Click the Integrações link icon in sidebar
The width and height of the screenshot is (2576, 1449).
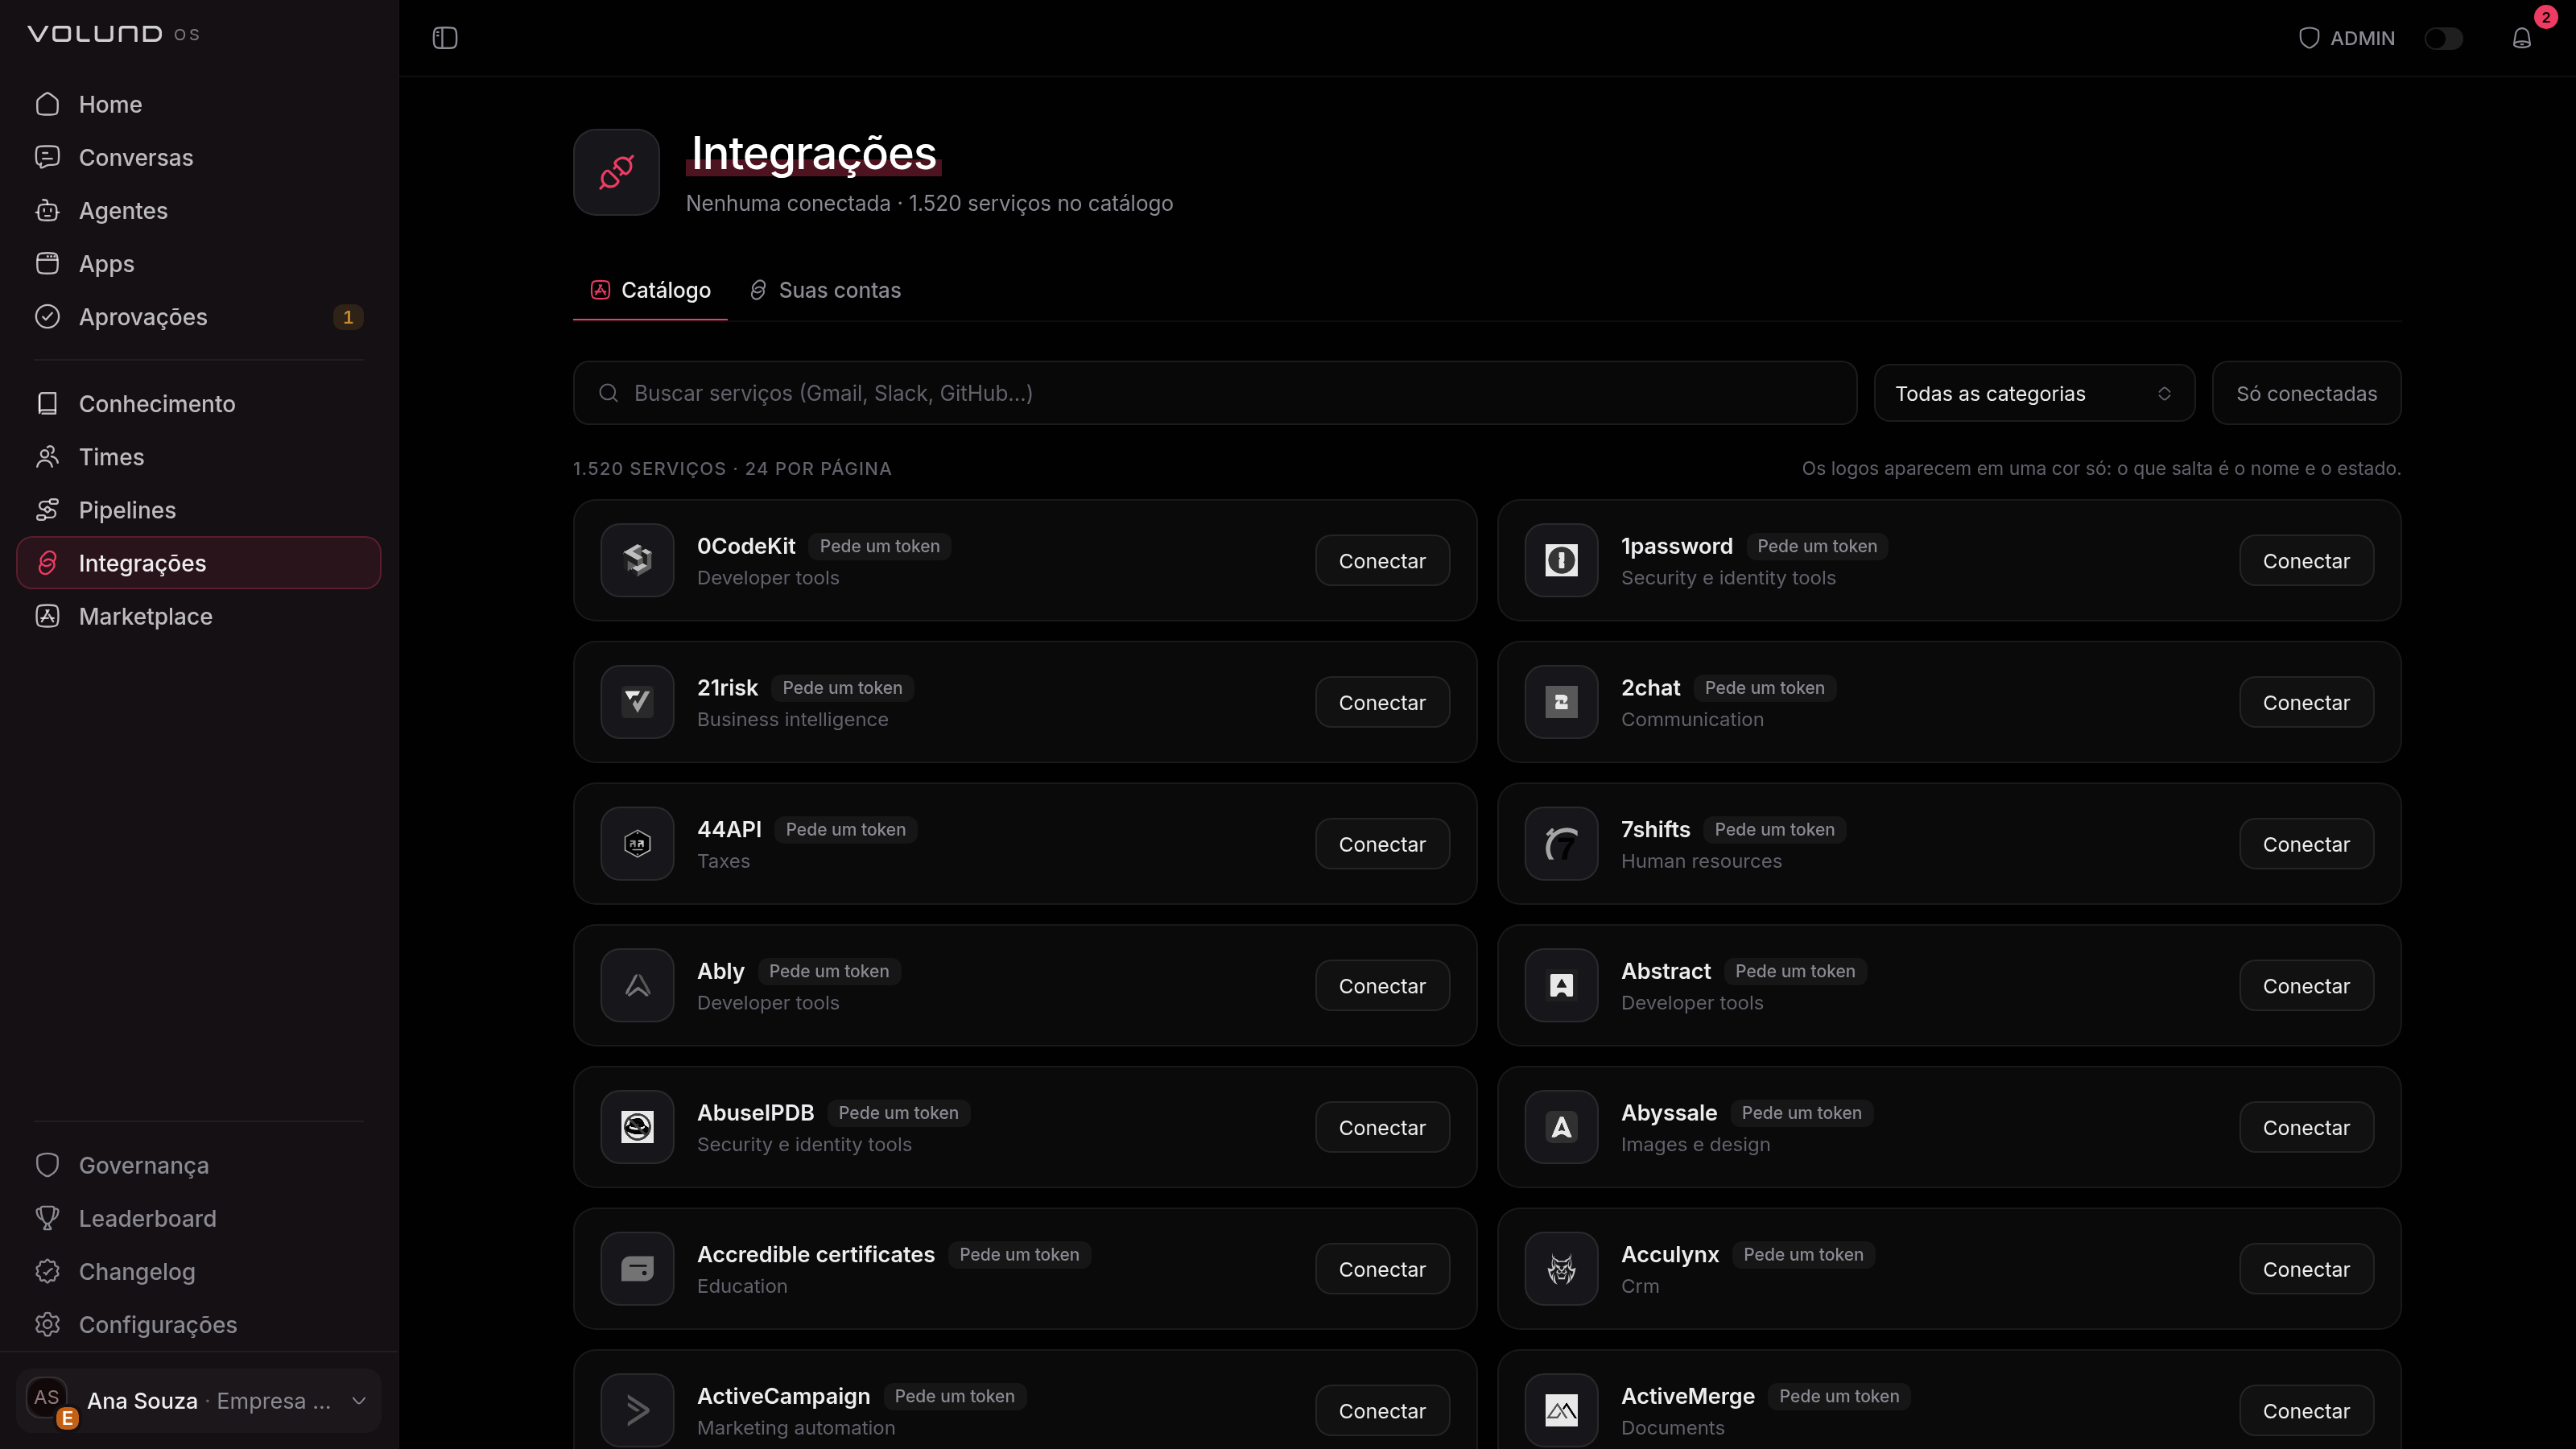point(47,562)
